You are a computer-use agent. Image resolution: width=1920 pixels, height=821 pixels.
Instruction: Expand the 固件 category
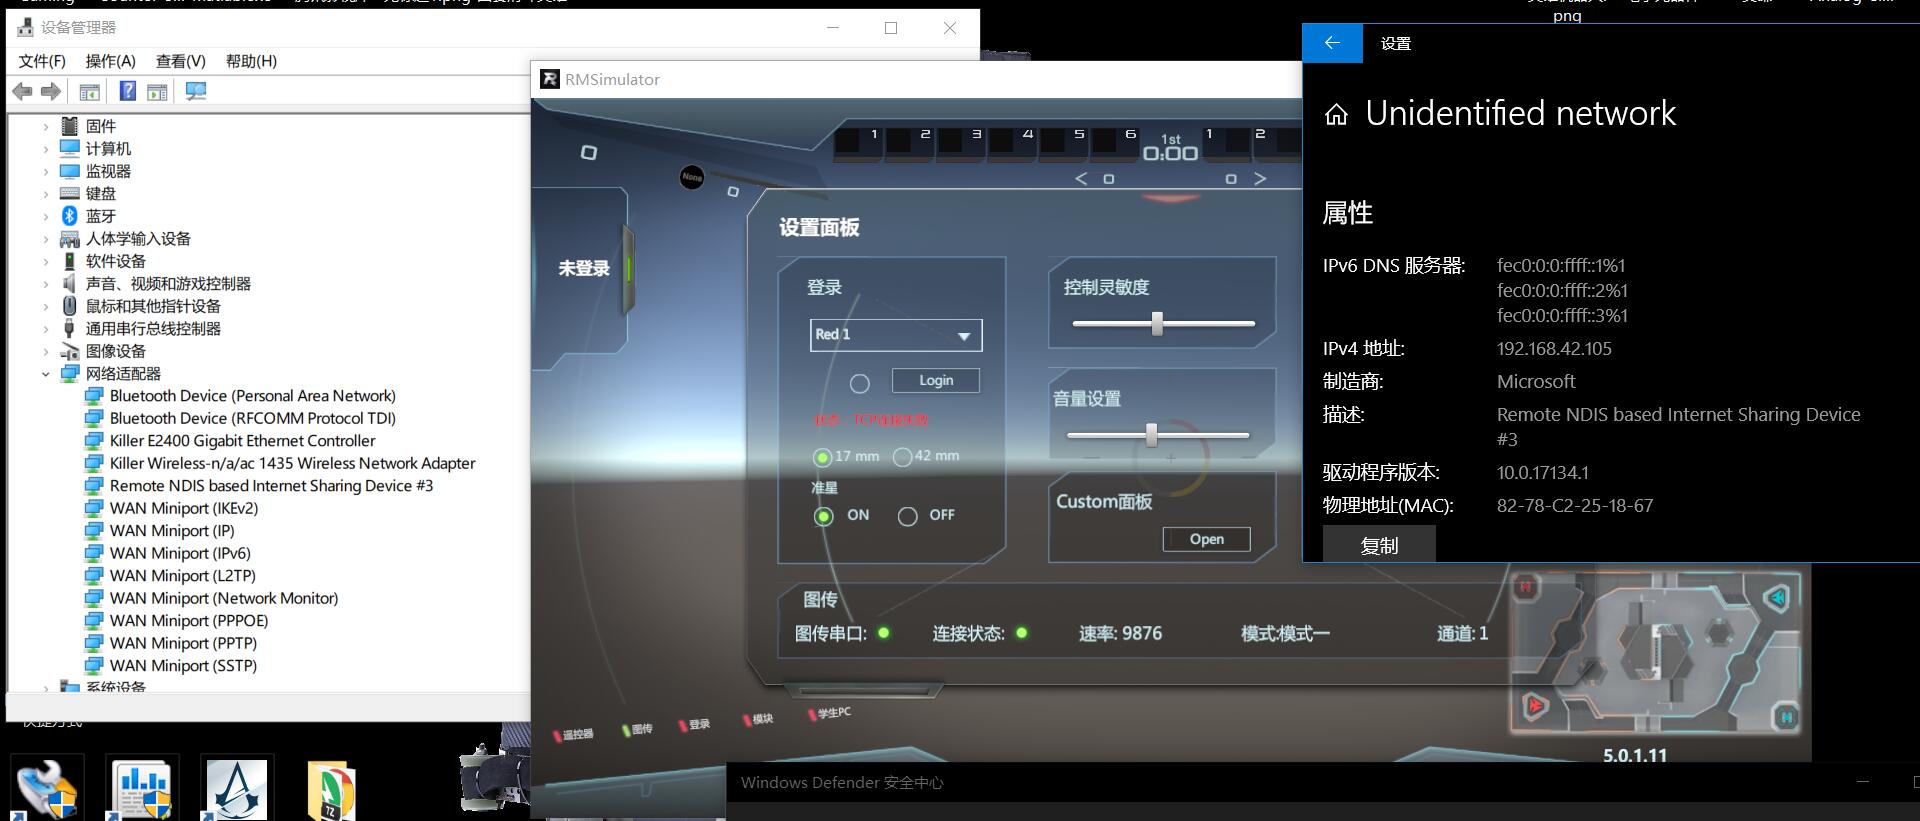(45, 127)
